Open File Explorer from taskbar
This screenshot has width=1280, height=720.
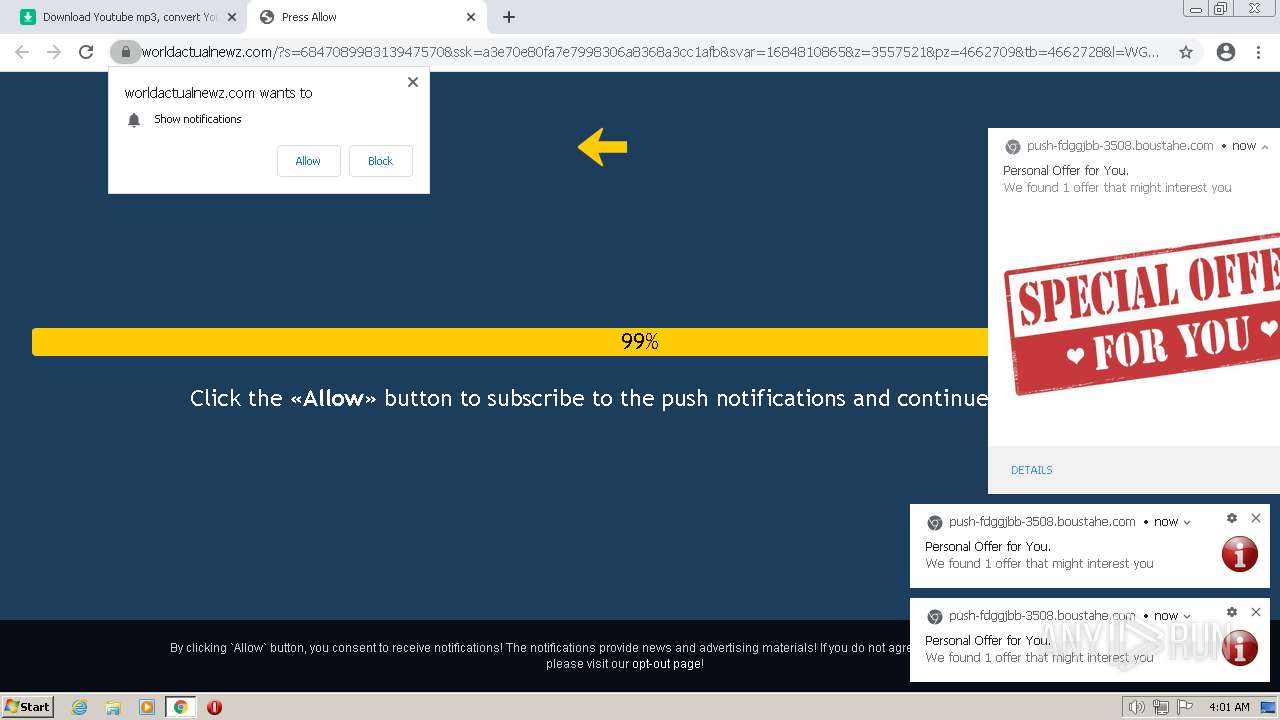tap(113, 707)
